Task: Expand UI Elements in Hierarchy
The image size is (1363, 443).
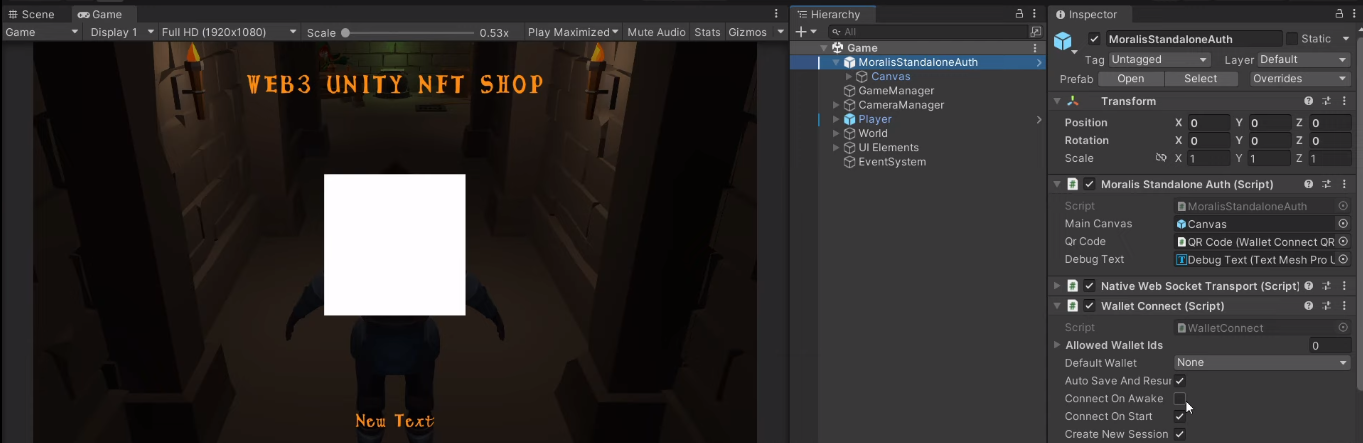Action: point(837,147)
